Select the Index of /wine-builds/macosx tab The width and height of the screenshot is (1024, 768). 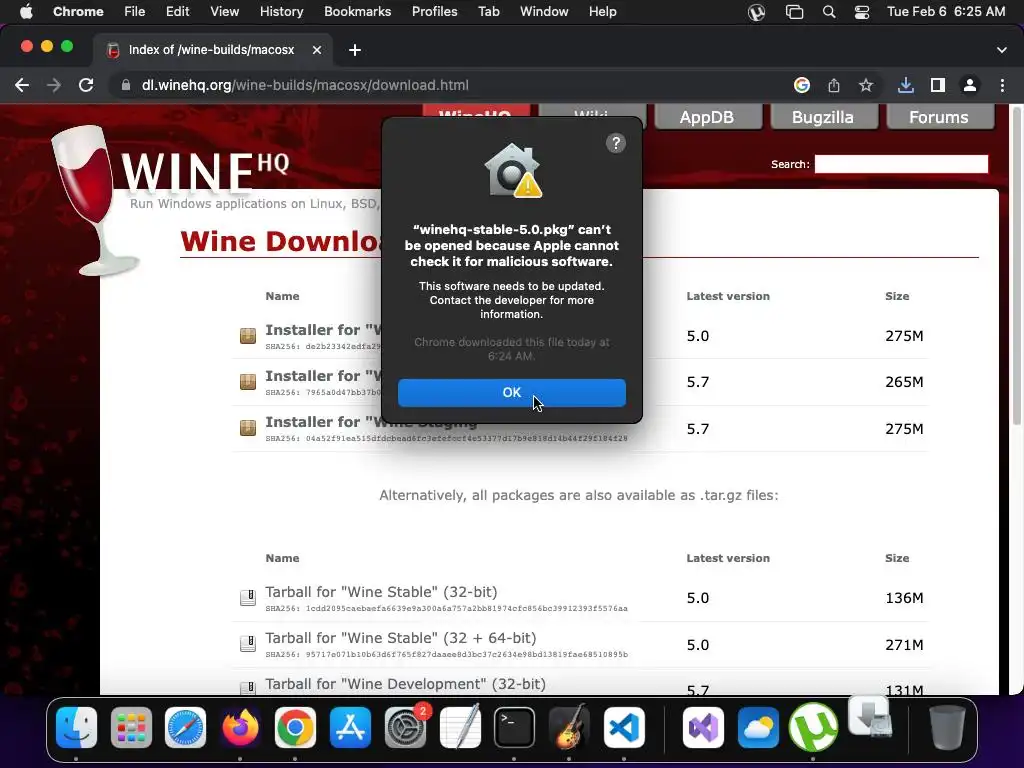coord(212,50)
